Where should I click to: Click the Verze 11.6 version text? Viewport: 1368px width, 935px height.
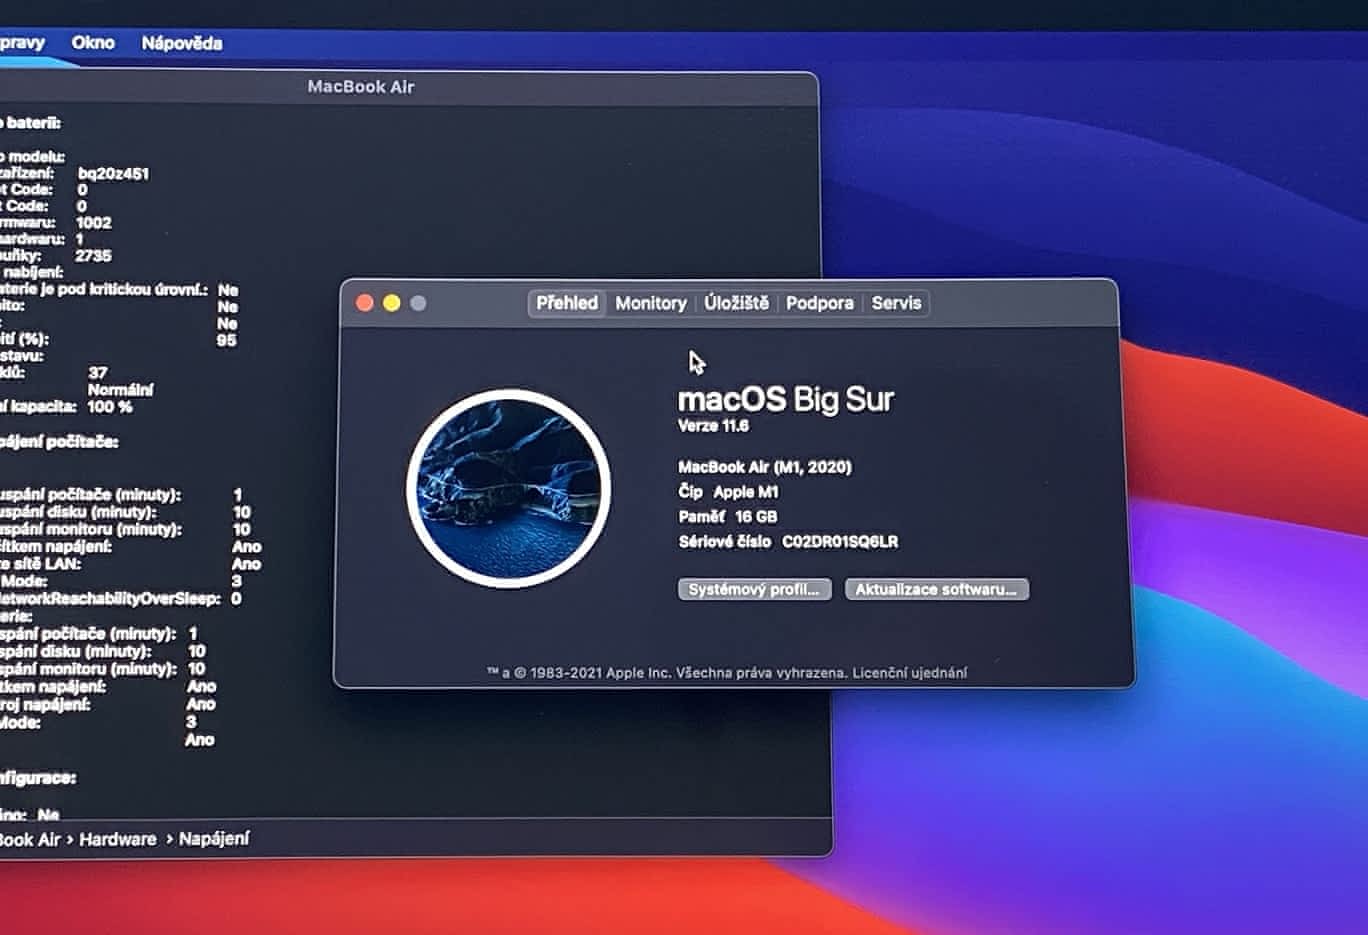pyautogui.click(x=713, y=426)
